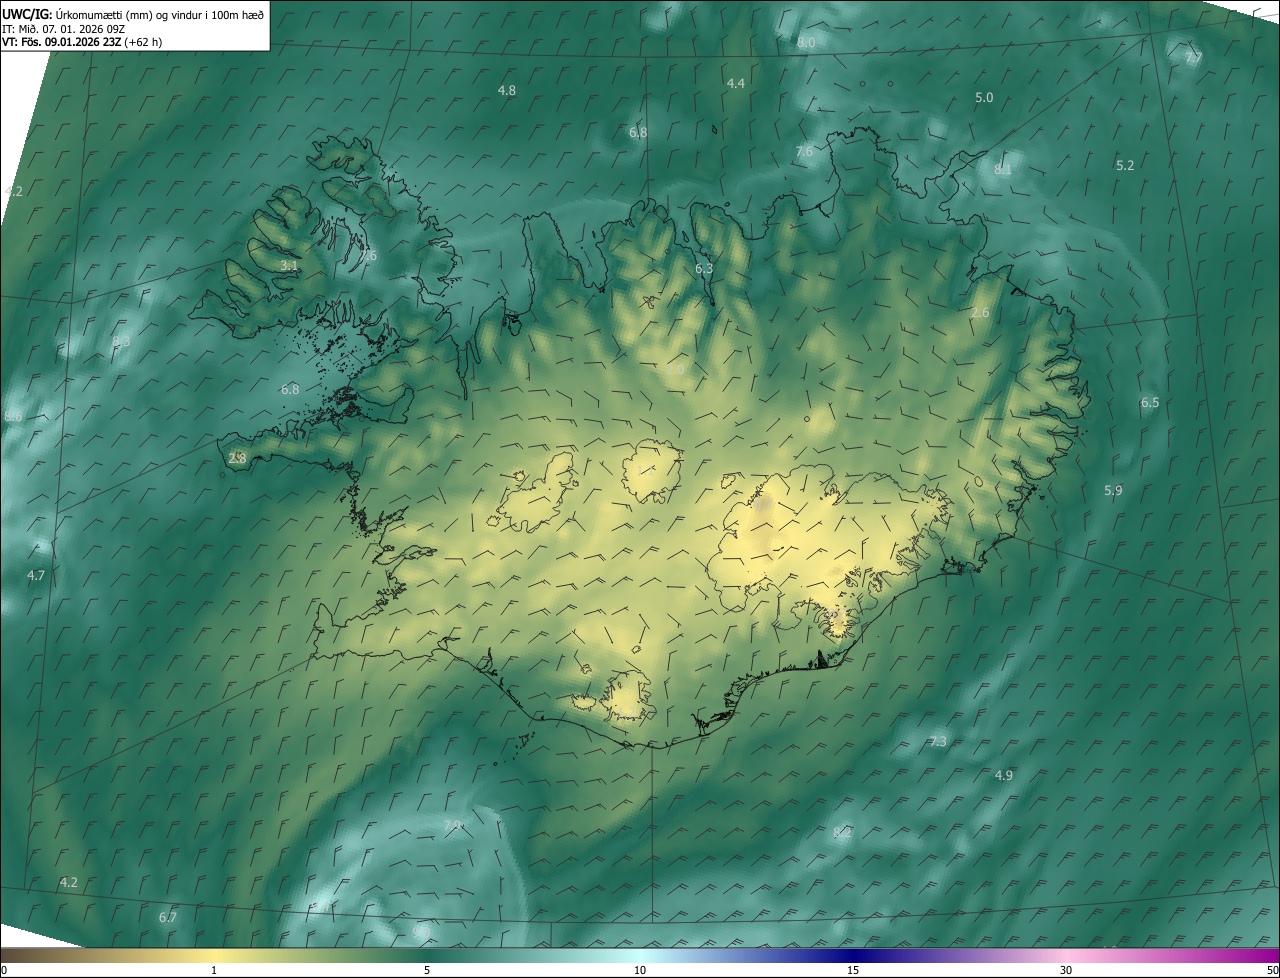Click the 5.0 value label
Image resolution: width=1280 pixels, height=978 pixels.
pos(984,97)
